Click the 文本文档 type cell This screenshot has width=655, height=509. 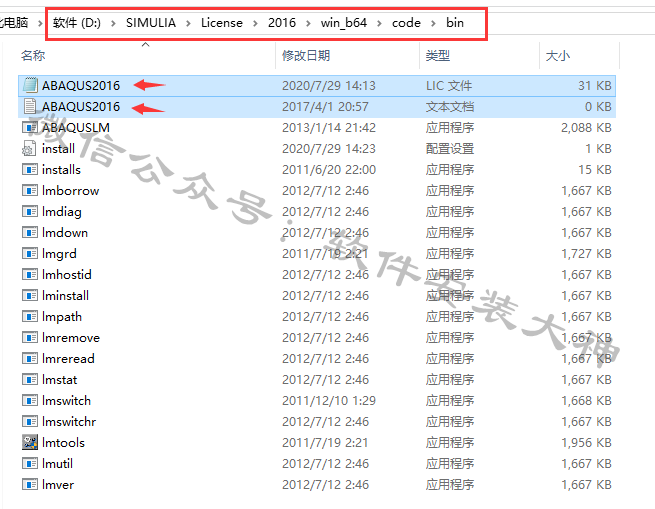(450, 107)
